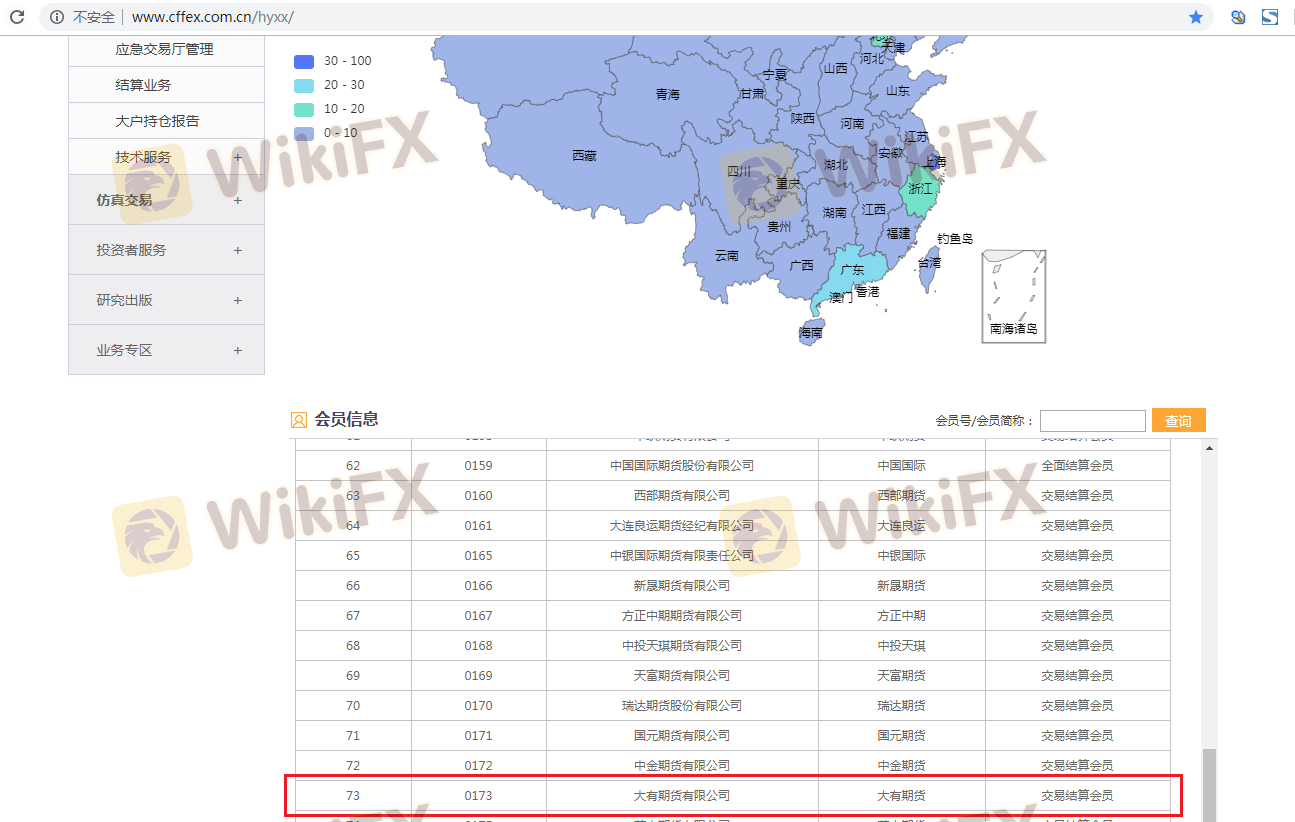Click the bookmark star icon
The image size is (1295, 822).
pyautogui.click(x=1196, y=17)
